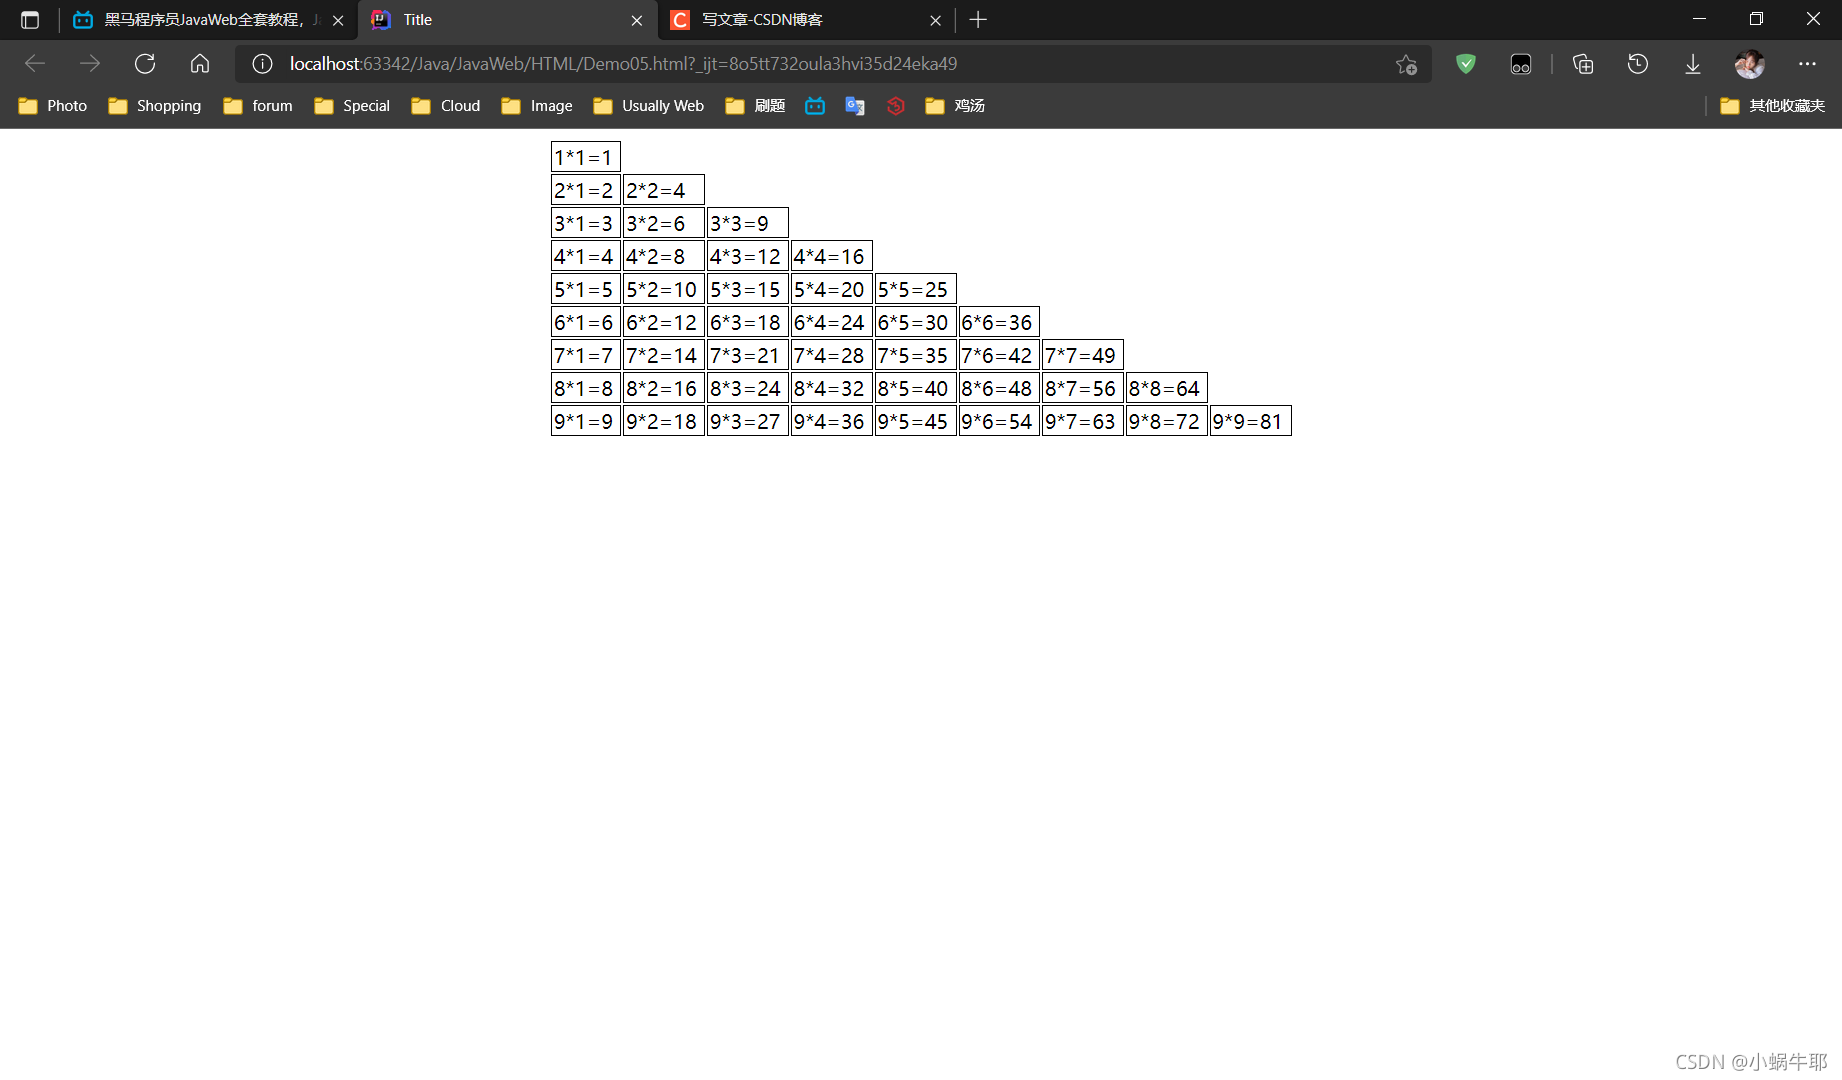This screenshot has width=1842, height=1080.
Task: Click the 7*2=14 table cell
Action: (664, 355)
